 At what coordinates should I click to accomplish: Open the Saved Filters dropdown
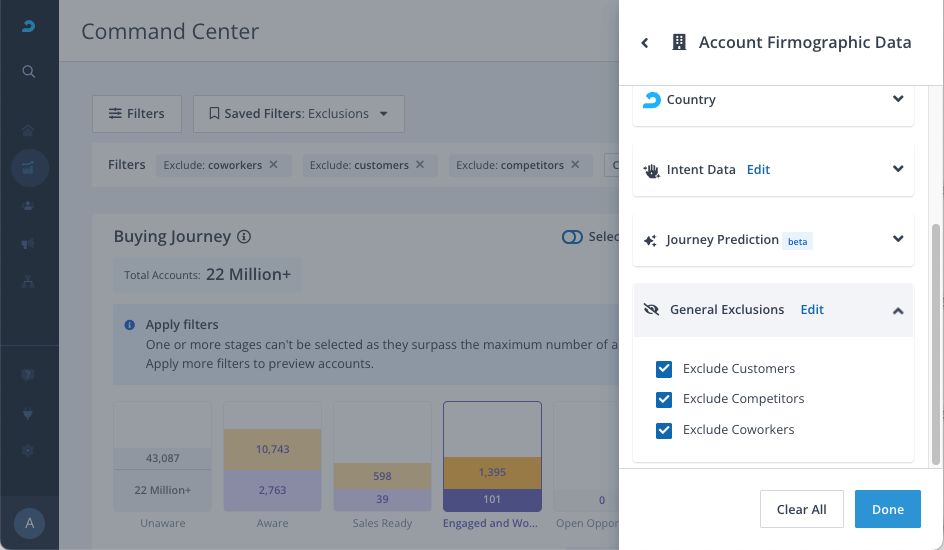pyautogui.click(x=298, y=114)
